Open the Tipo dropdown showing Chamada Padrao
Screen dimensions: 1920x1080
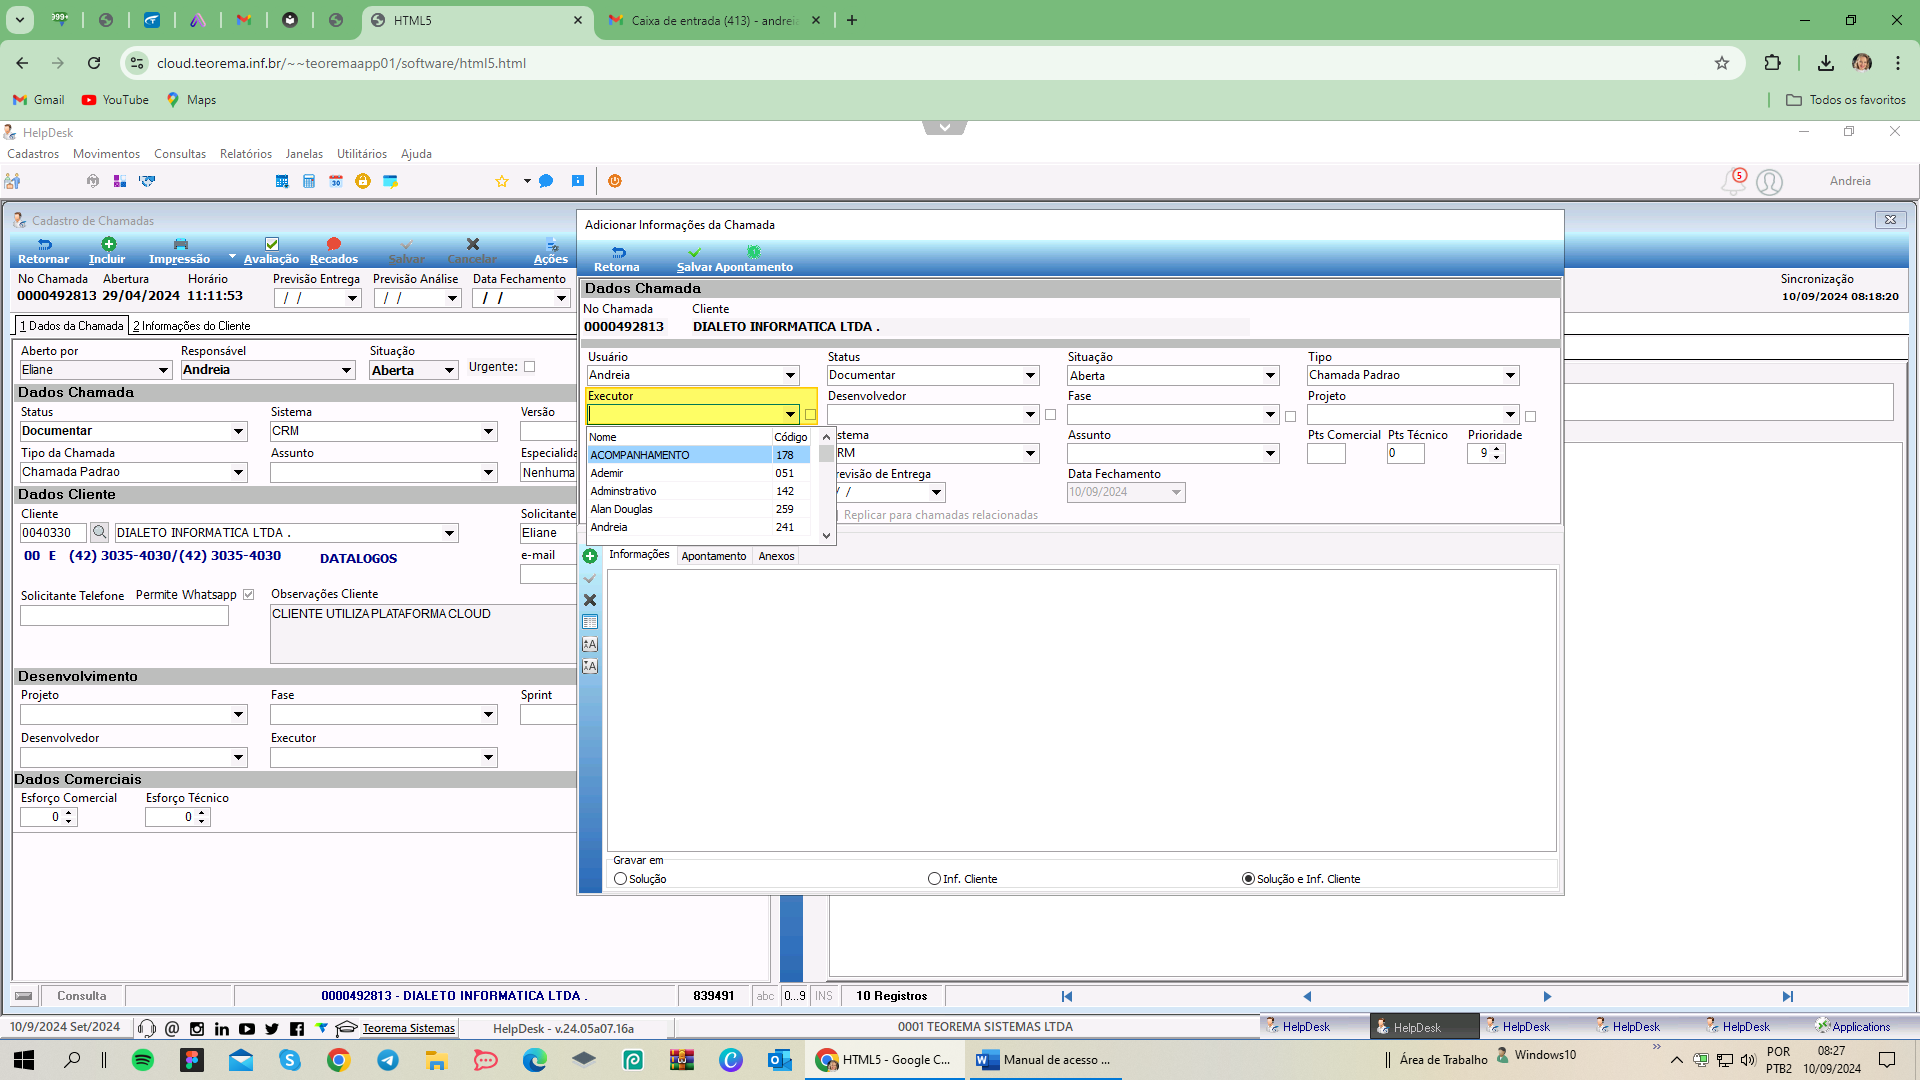pos(1510,376)
